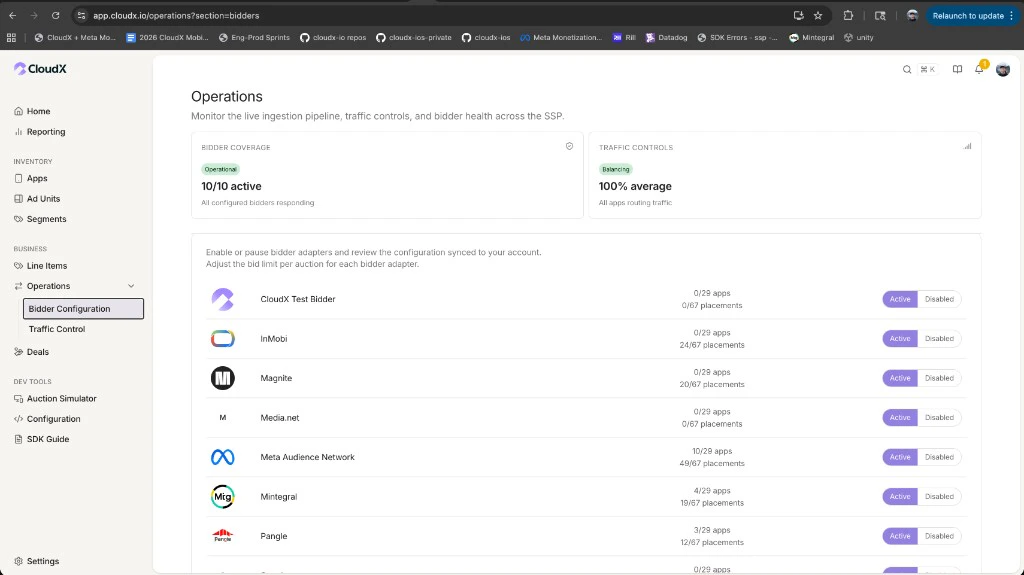
Task: Set Magnite to Active
Action: (900, 378)
